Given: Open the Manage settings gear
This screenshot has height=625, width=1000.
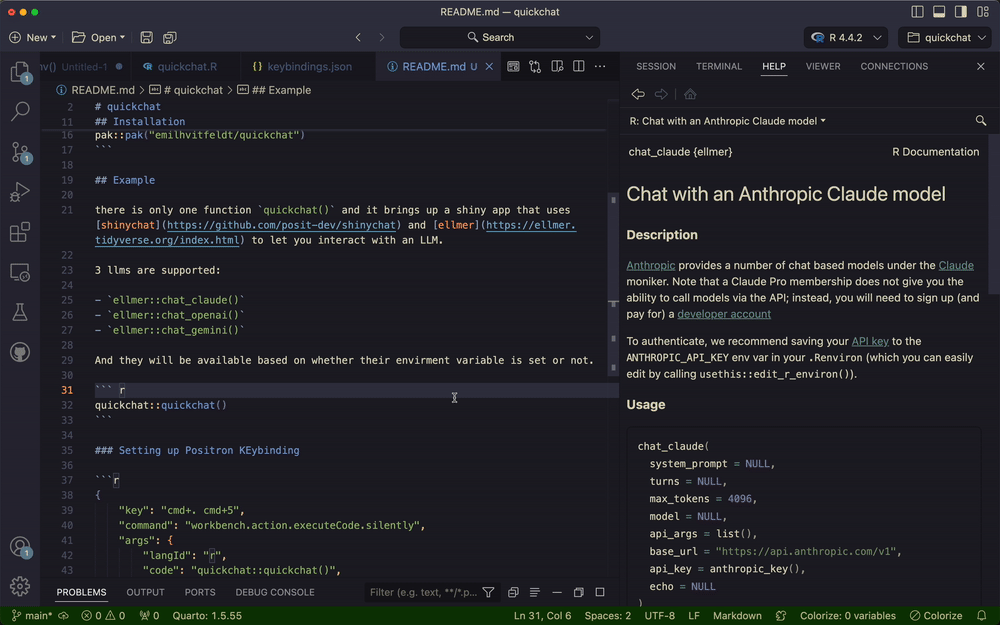Looking at the screenshot, I should point(20,586).
